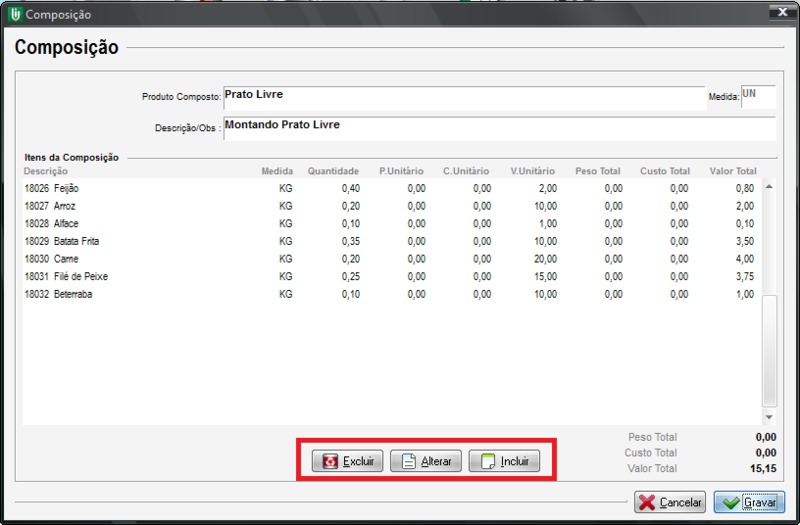Image resolution: width=800 pixels, height=525 pixels.
Task: Click the Produto Composto input field
Action: (x=463, y=96)
